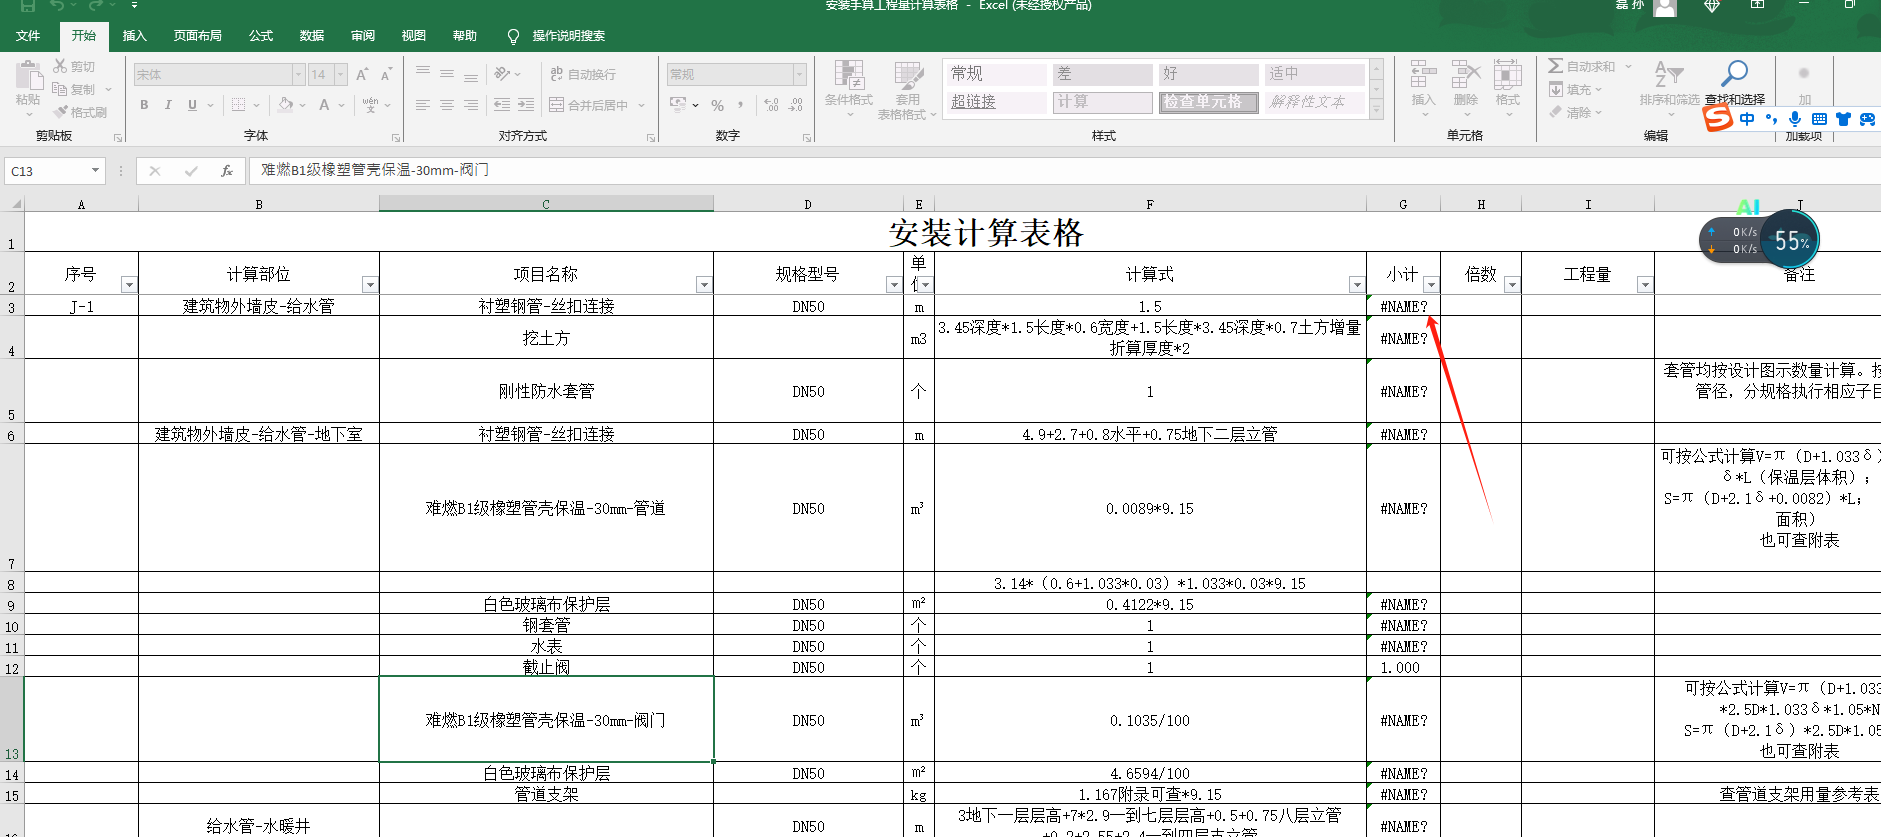
Task: Click the Paste icon in clipboard group
Action: (x=28, y=75)
